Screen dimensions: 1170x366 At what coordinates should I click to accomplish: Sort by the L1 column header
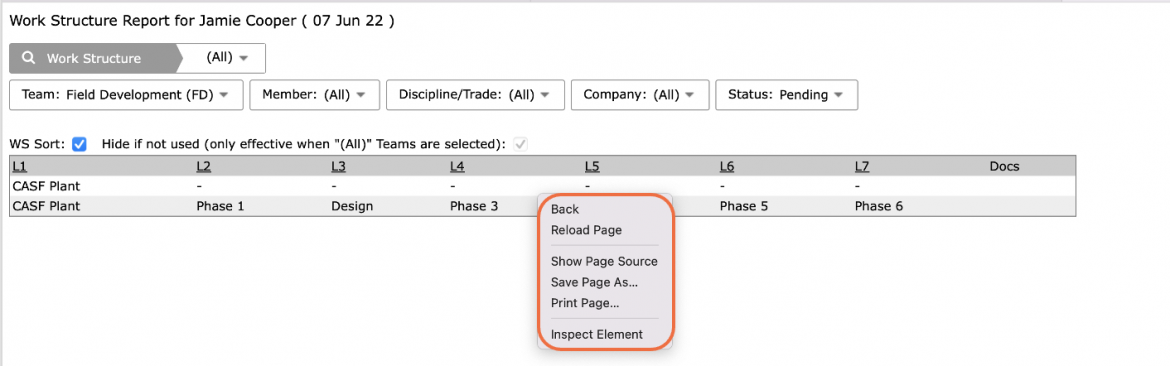point(19,166)
